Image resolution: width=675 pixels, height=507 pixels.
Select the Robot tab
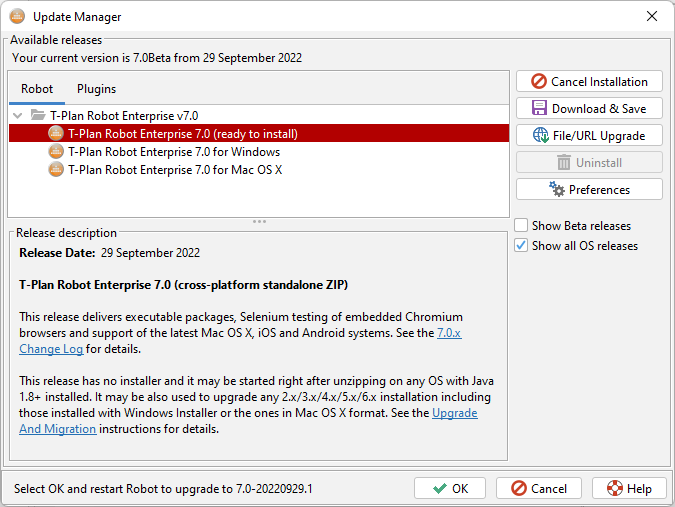(x=37, y=89)
